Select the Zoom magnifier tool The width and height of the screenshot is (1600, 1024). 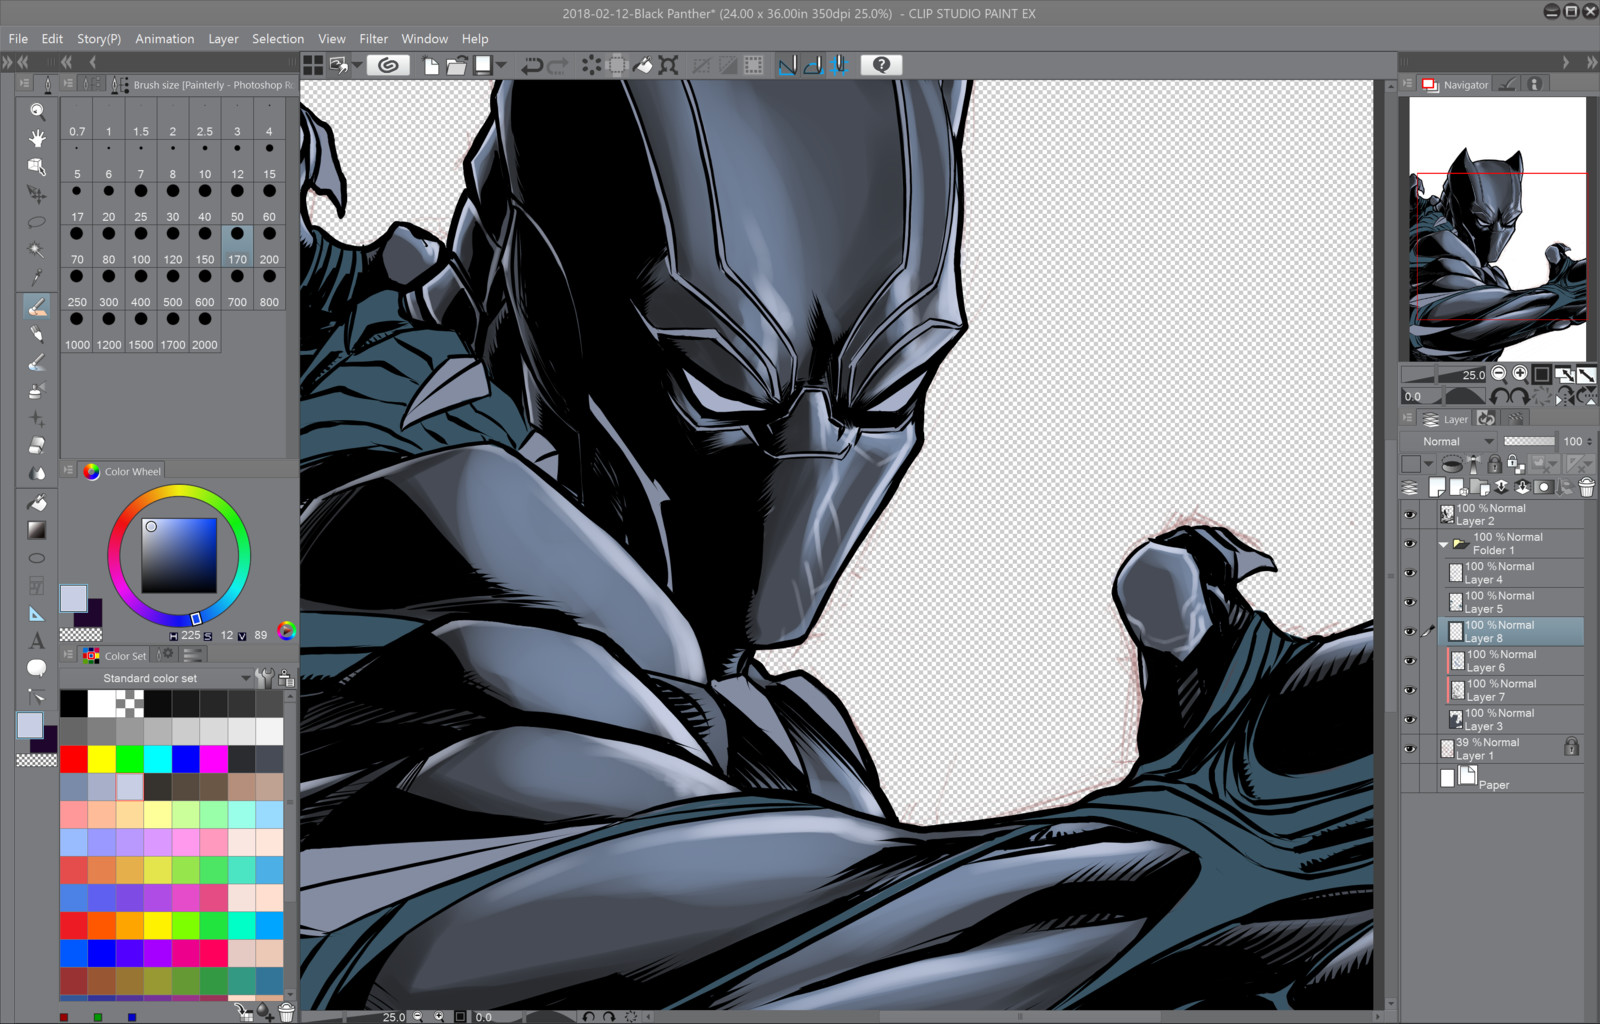point(37,111)
